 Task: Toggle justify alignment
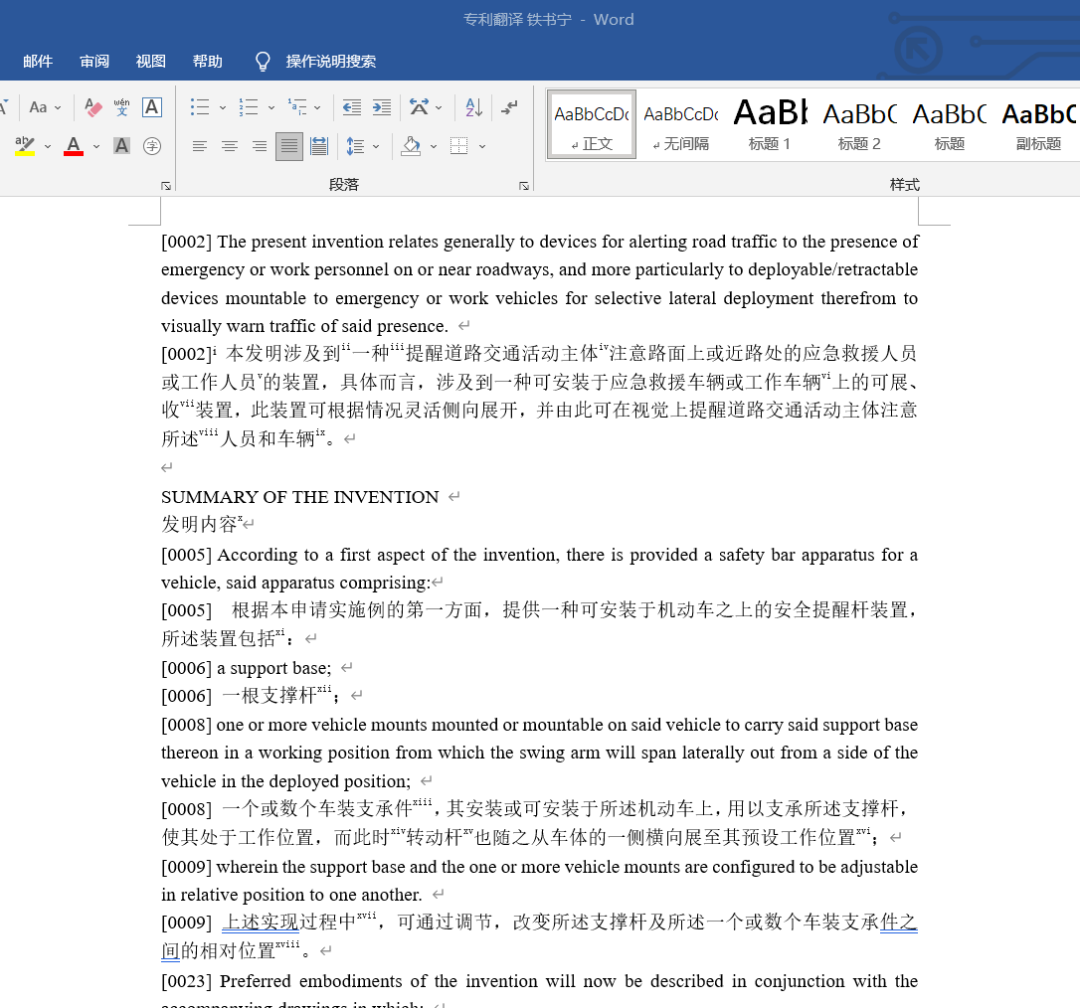(x=289, y=146)
